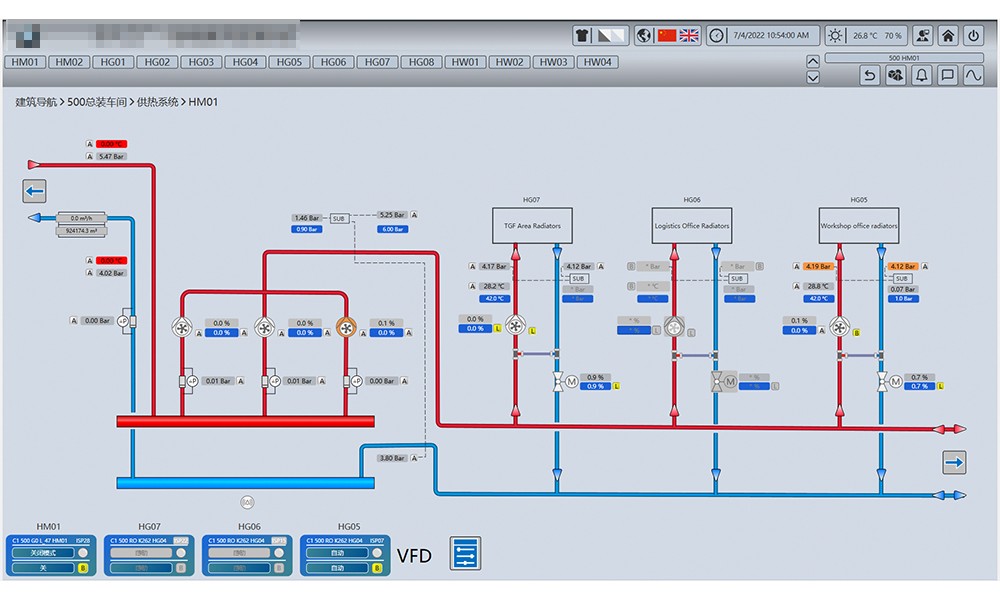This screenshot has height=600, width=1000.
Task: Select the orange highlighted pump icon
Action: (x=346, y=327)
